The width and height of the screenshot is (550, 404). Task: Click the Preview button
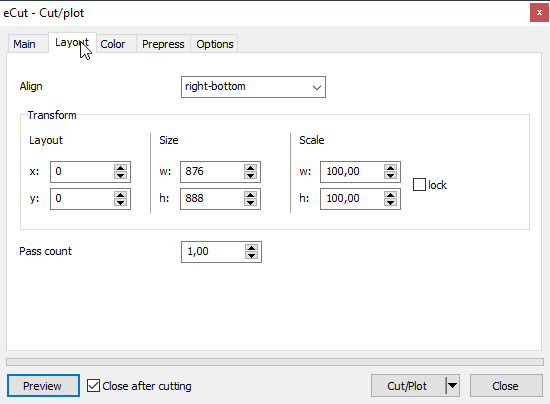pyautogui.click(x=43, y=386)
